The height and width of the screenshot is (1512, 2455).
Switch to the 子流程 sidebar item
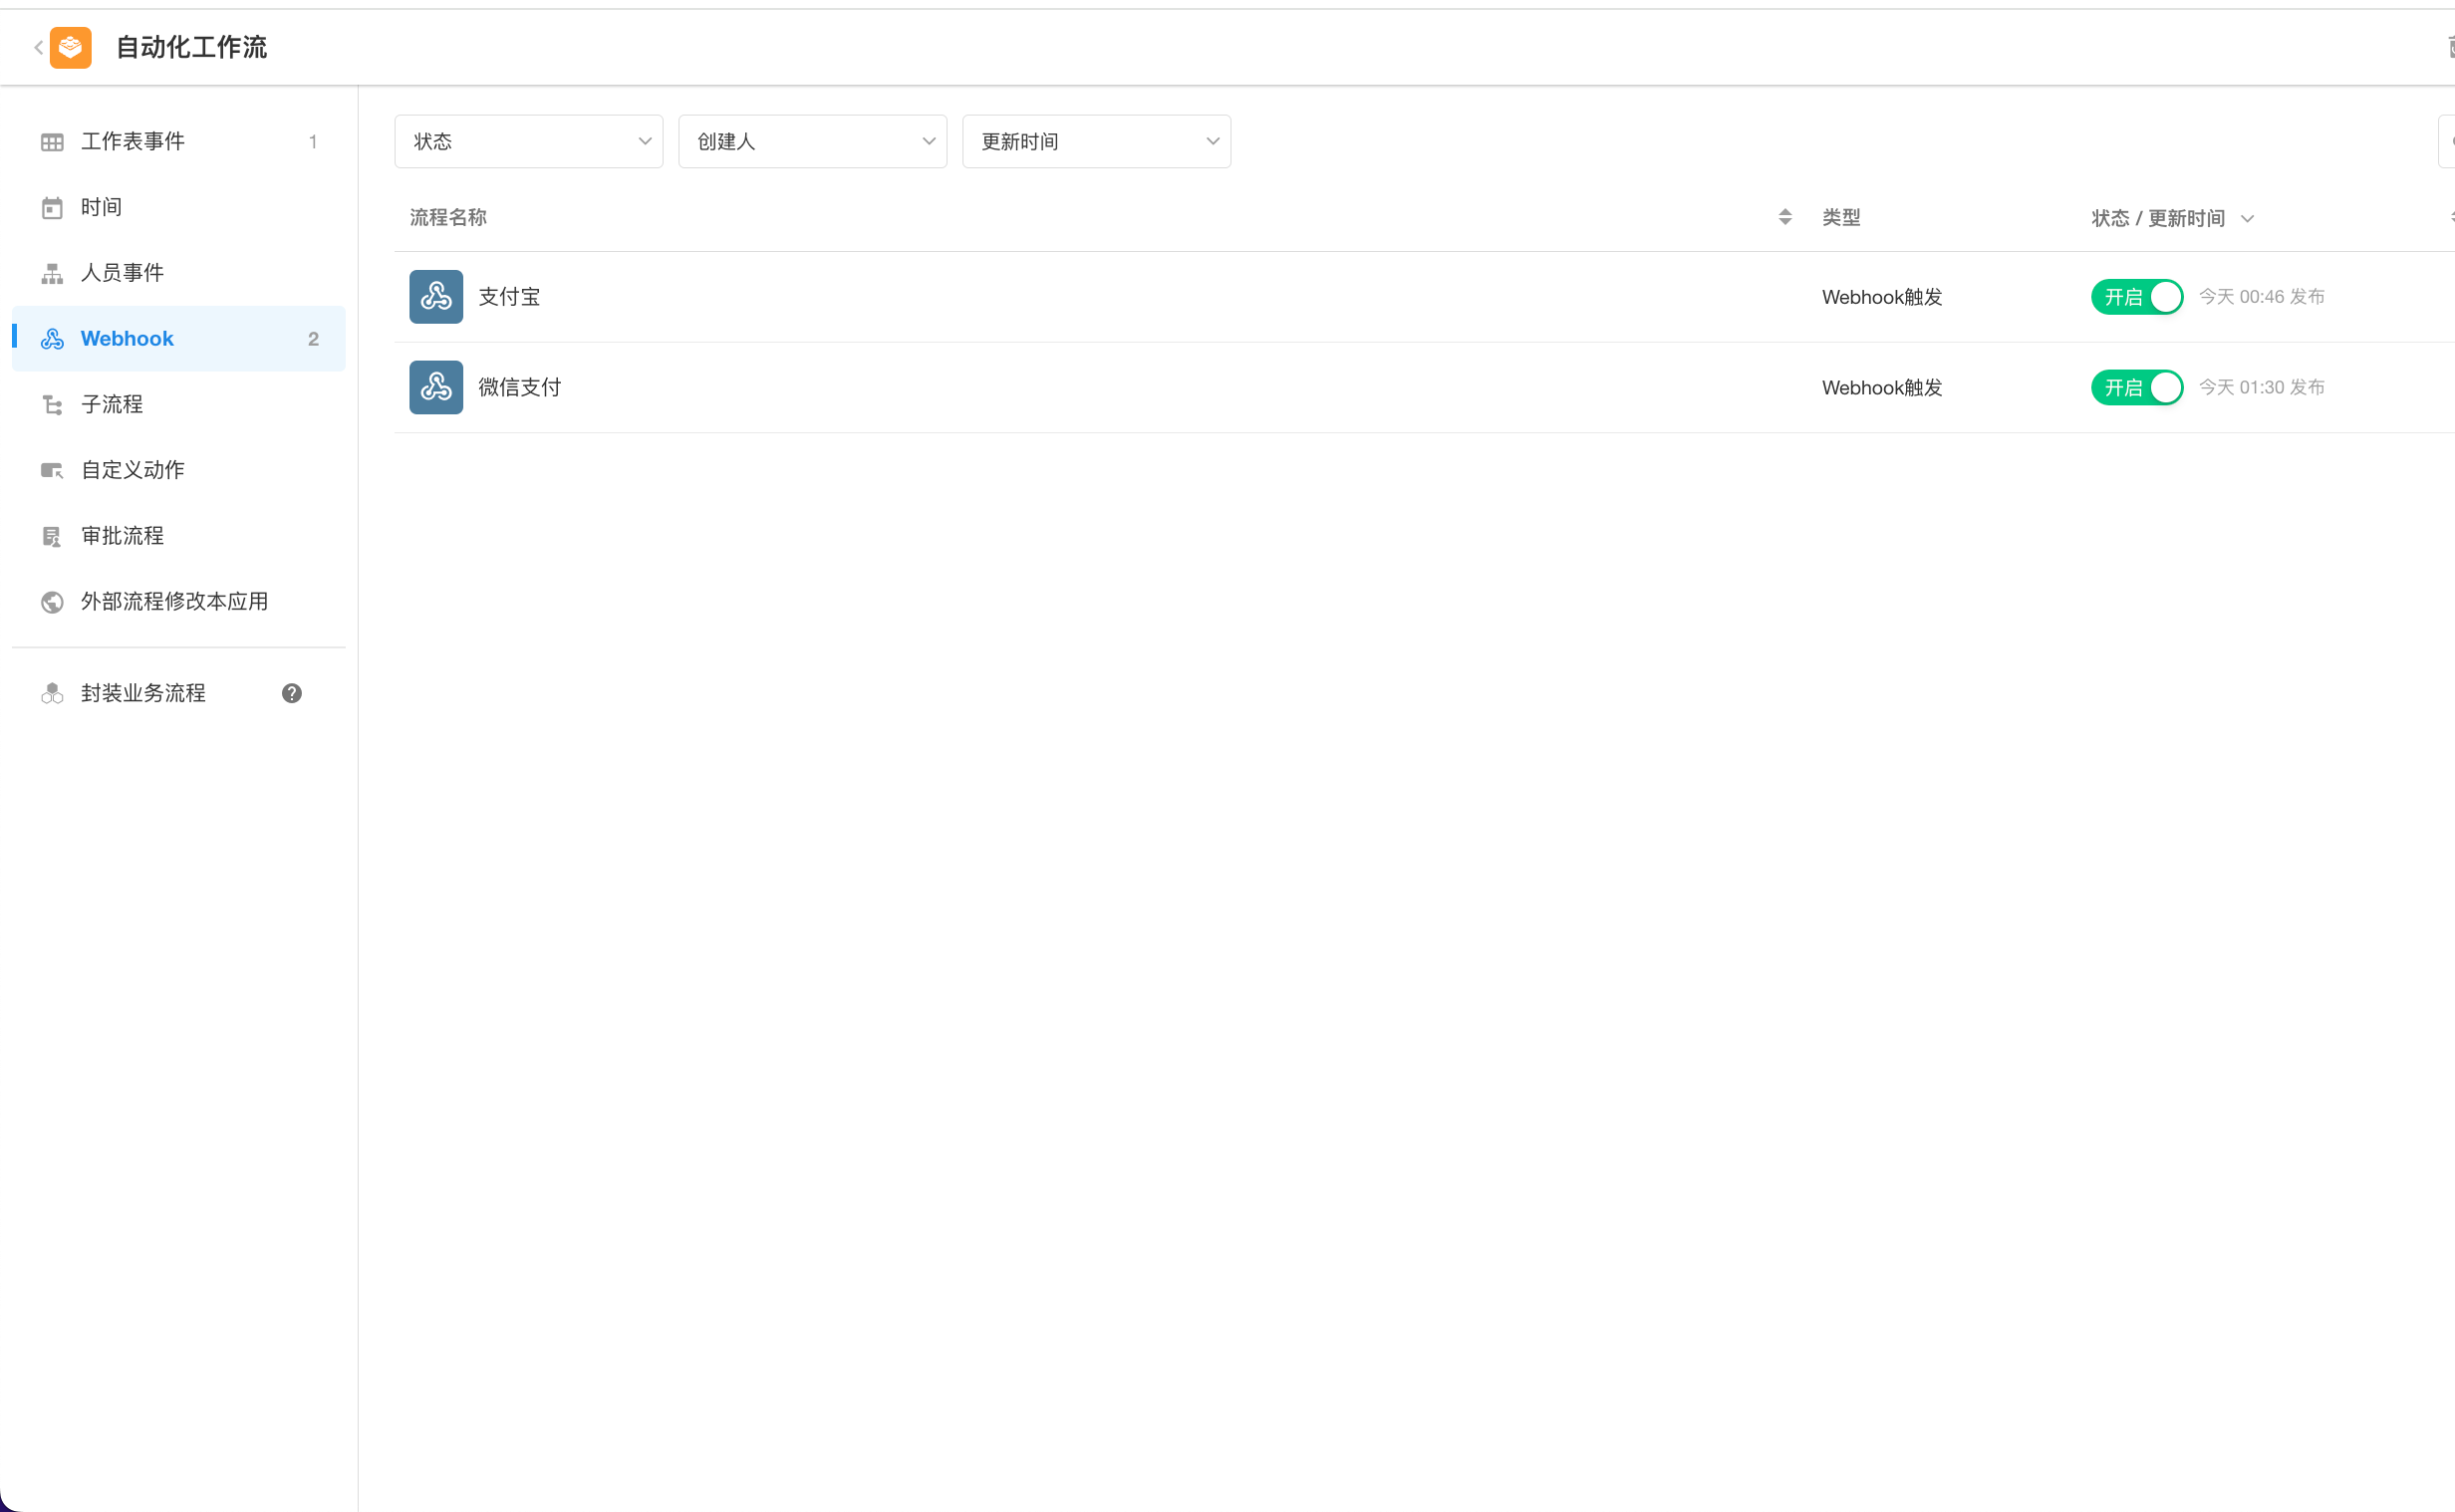tap(112, 404)
